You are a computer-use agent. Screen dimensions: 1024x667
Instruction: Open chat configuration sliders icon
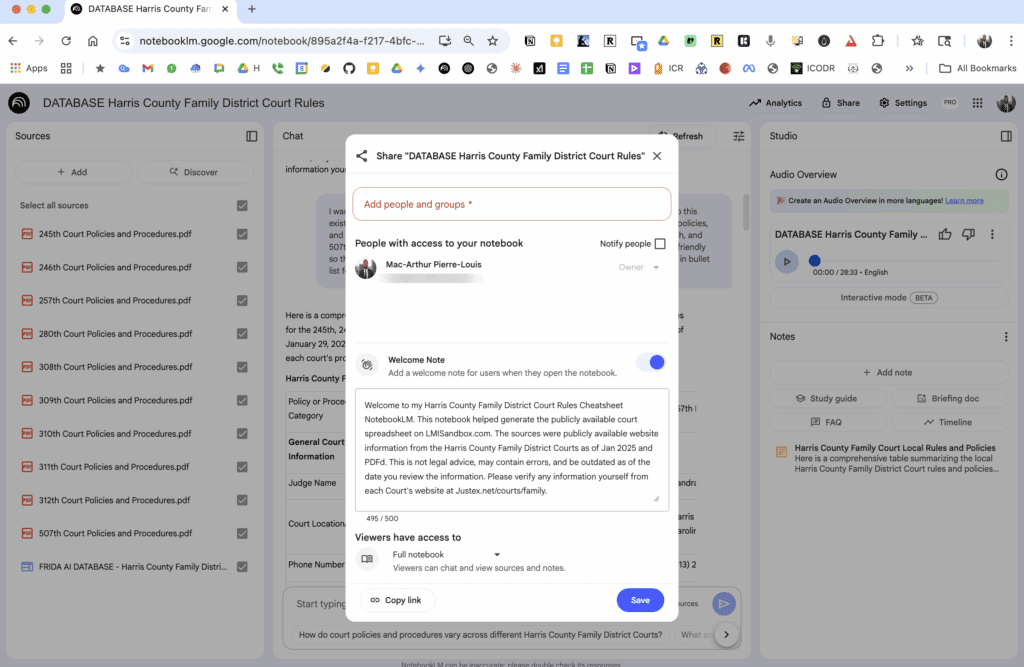(x=739, y=136)
